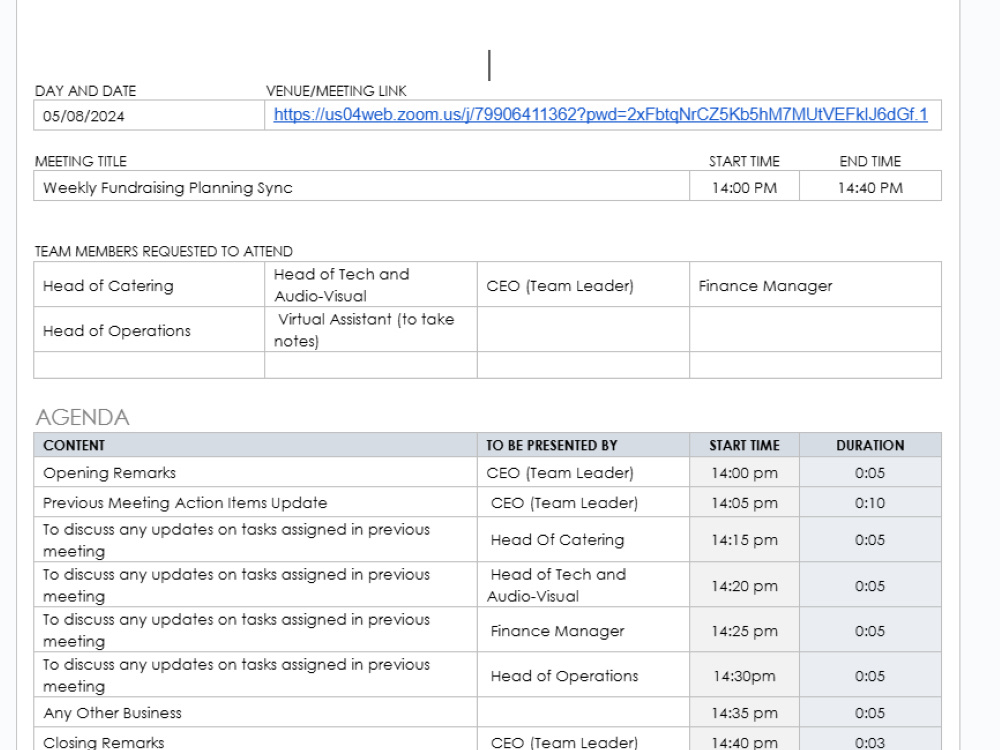Click the Opening Remarks agenda item

pyautogui.click(x=255, y=473)
